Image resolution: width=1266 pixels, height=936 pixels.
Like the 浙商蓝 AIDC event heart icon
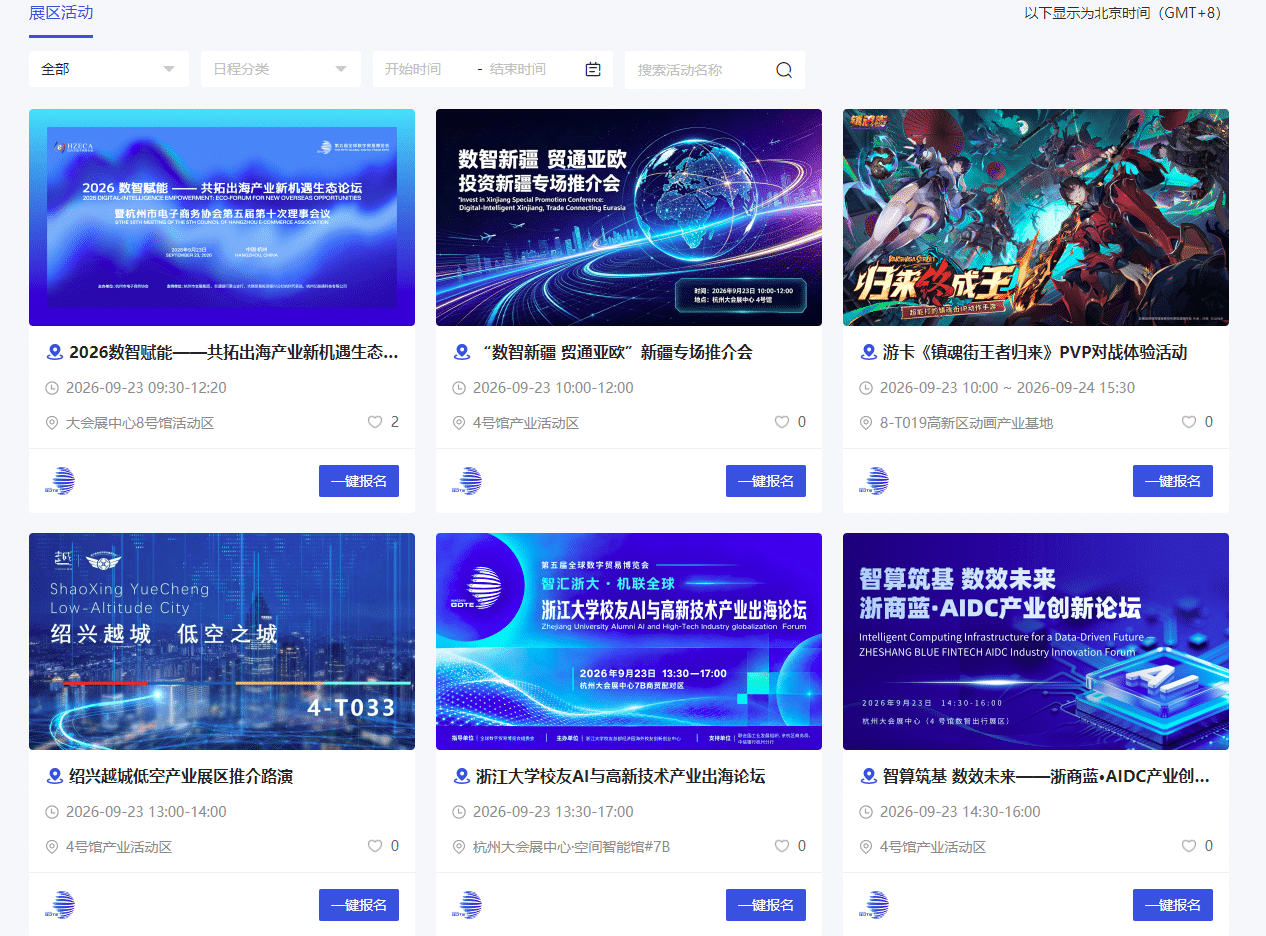pyautogui.click(x=1189, y=846)
